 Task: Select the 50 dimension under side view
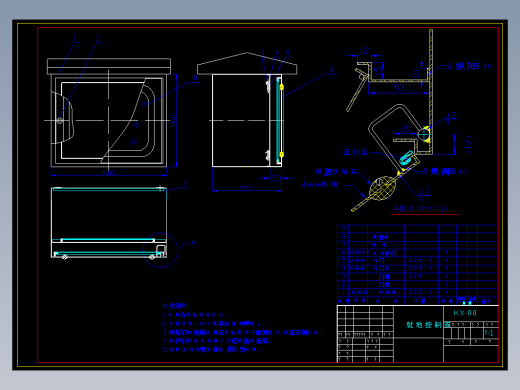(x=276, y=178)
